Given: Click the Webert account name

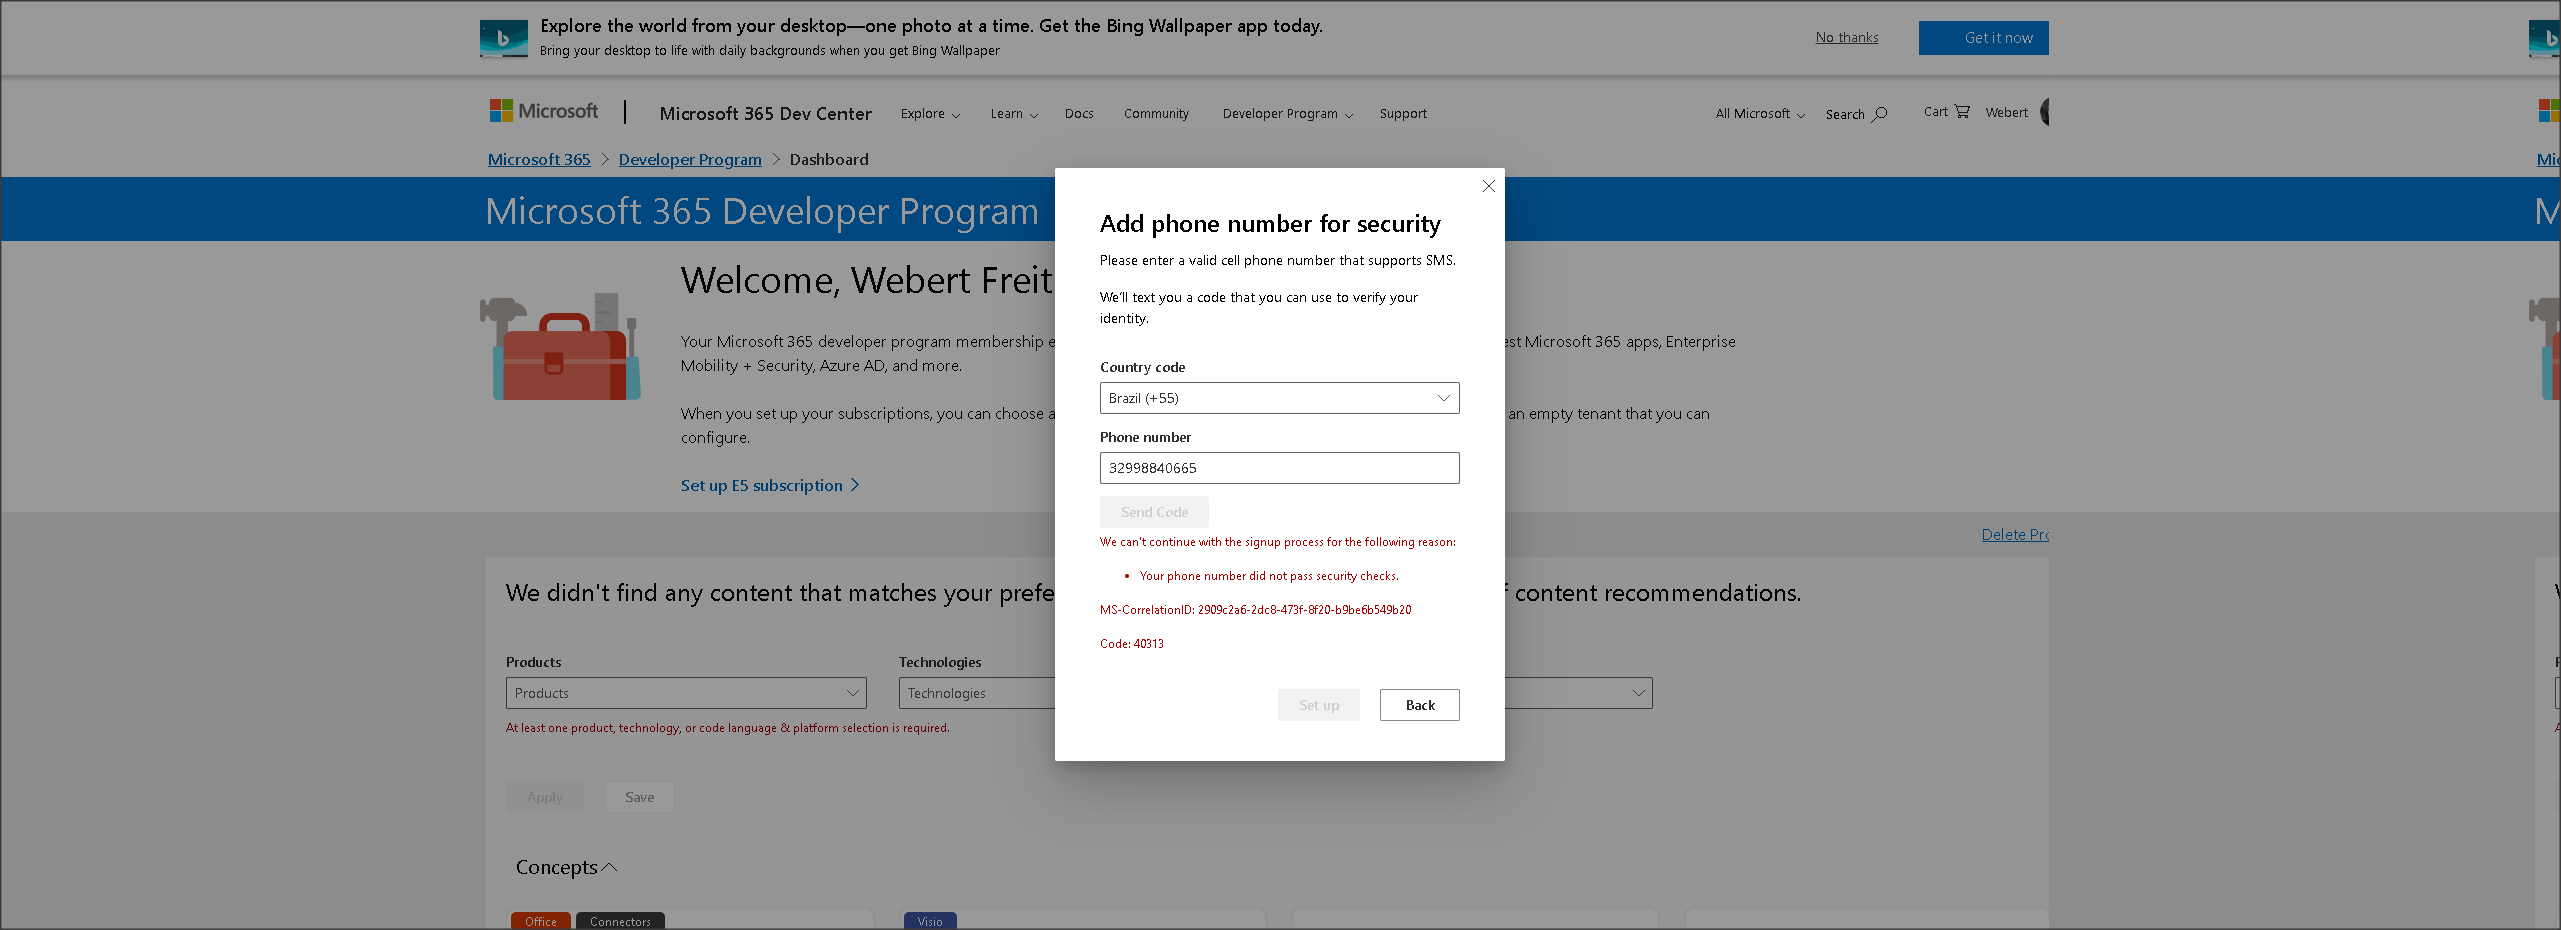Looking at the screenshot, I should pyautogui.click(x=2006, y=112).
